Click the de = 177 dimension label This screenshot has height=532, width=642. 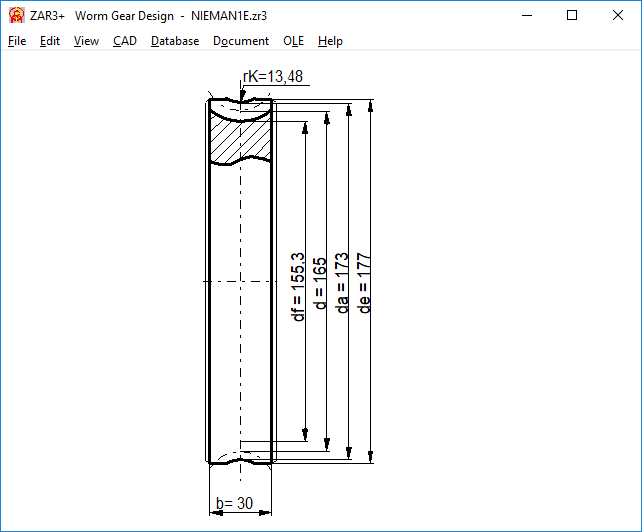365,283
